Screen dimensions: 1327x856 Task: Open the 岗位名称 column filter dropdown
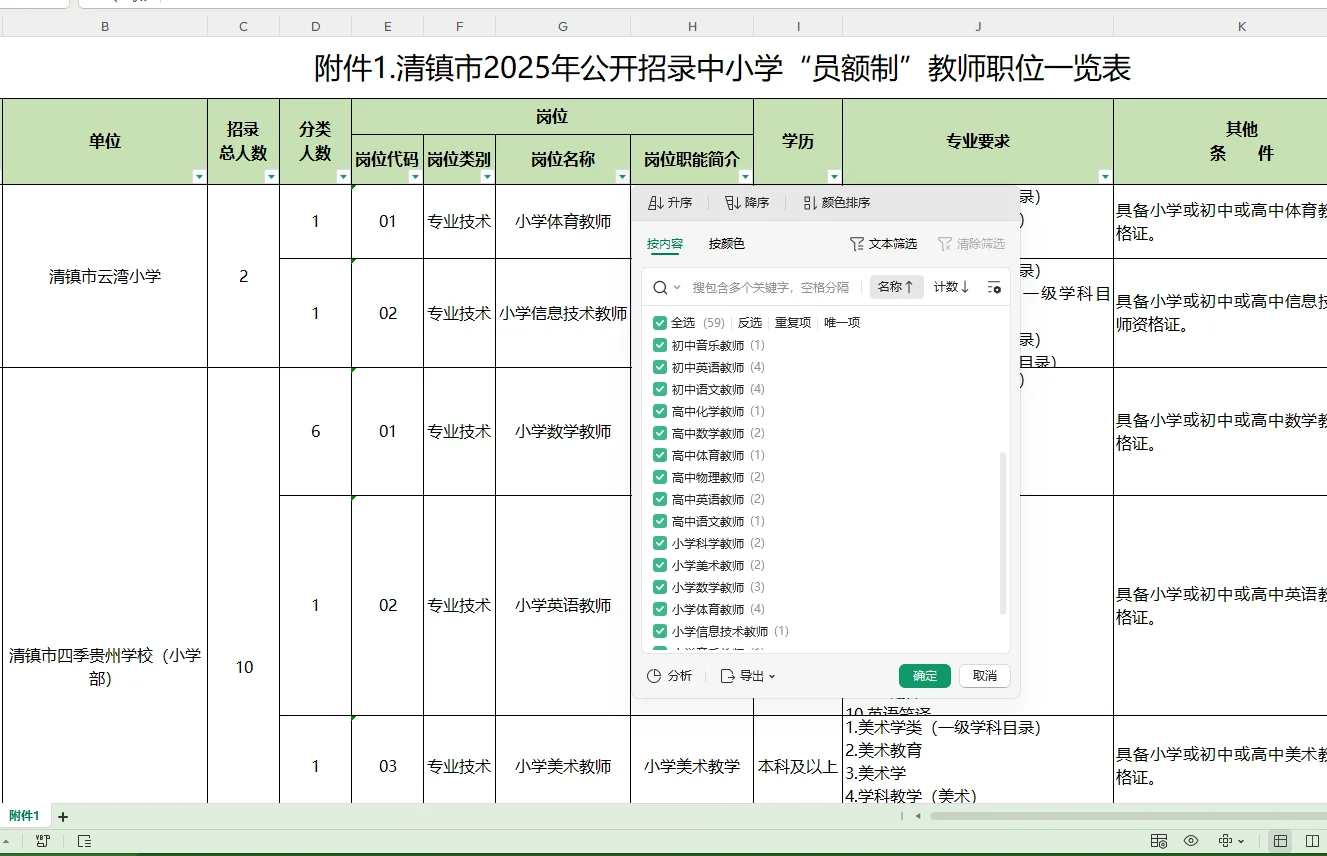point(622,176)
